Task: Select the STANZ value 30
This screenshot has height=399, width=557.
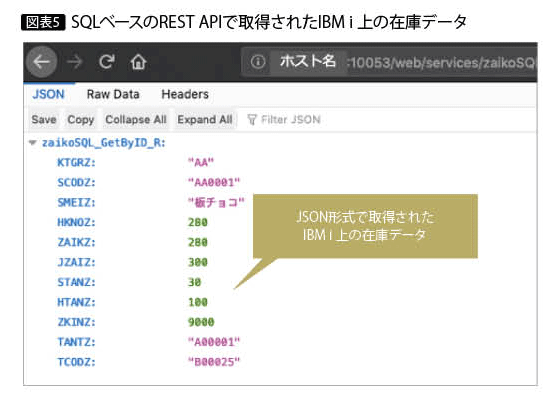Action: 194,282
